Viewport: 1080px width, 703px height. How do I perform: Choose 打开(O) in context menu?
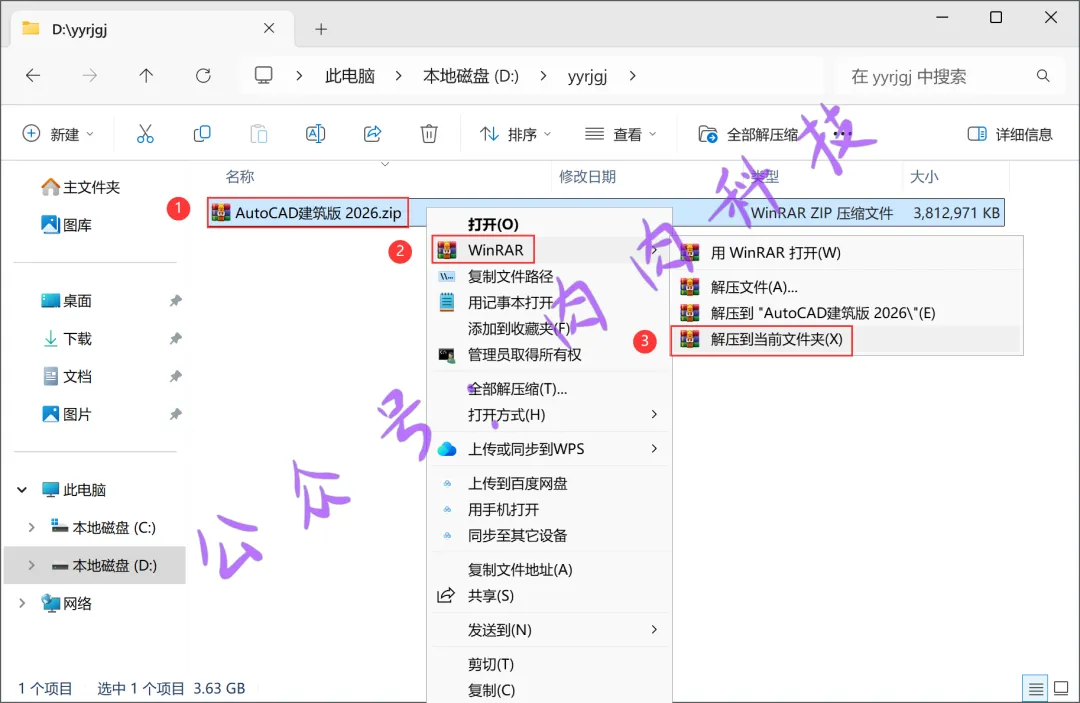coord(550,224)
